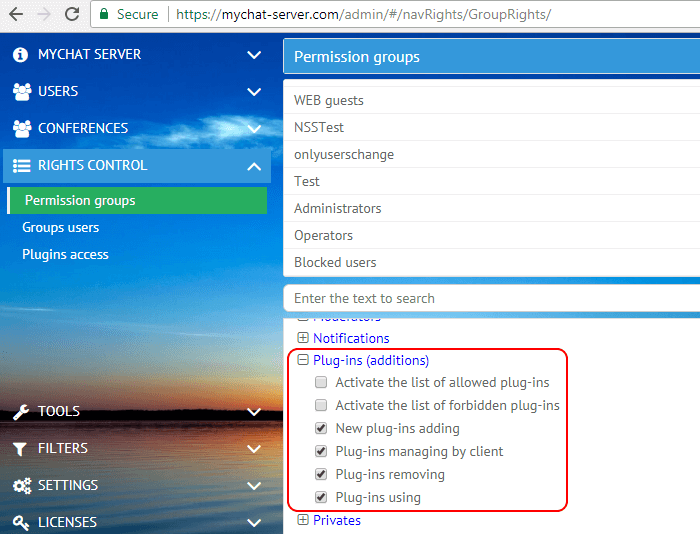Image resolution: width=700 pixels, height=534 pixels.
Task: Expand the Notifications tree node
Action: point(303,339)
